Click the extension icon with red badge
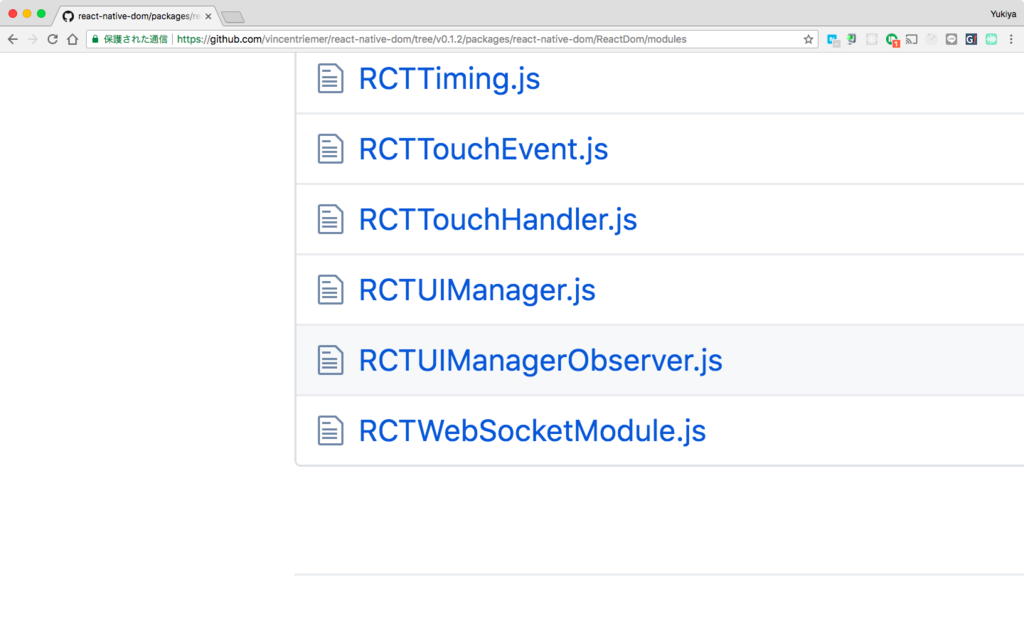The height and width of the screenshot is (624, 1024). 892,39
